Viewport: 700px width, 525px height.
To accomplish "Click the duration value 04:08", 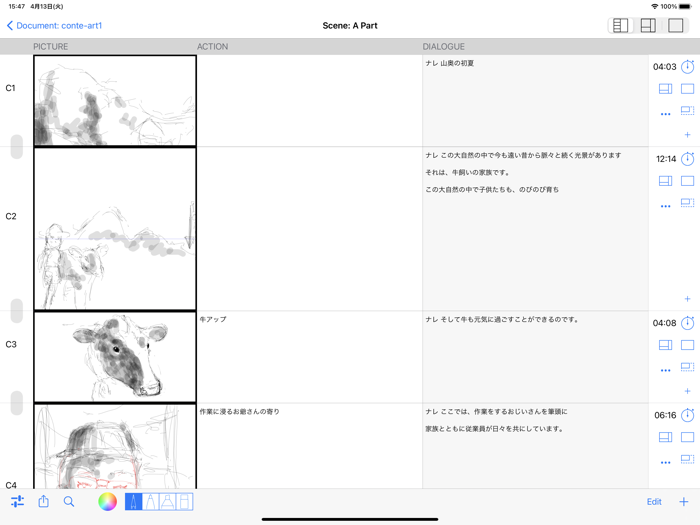I will tap(664, 323).
